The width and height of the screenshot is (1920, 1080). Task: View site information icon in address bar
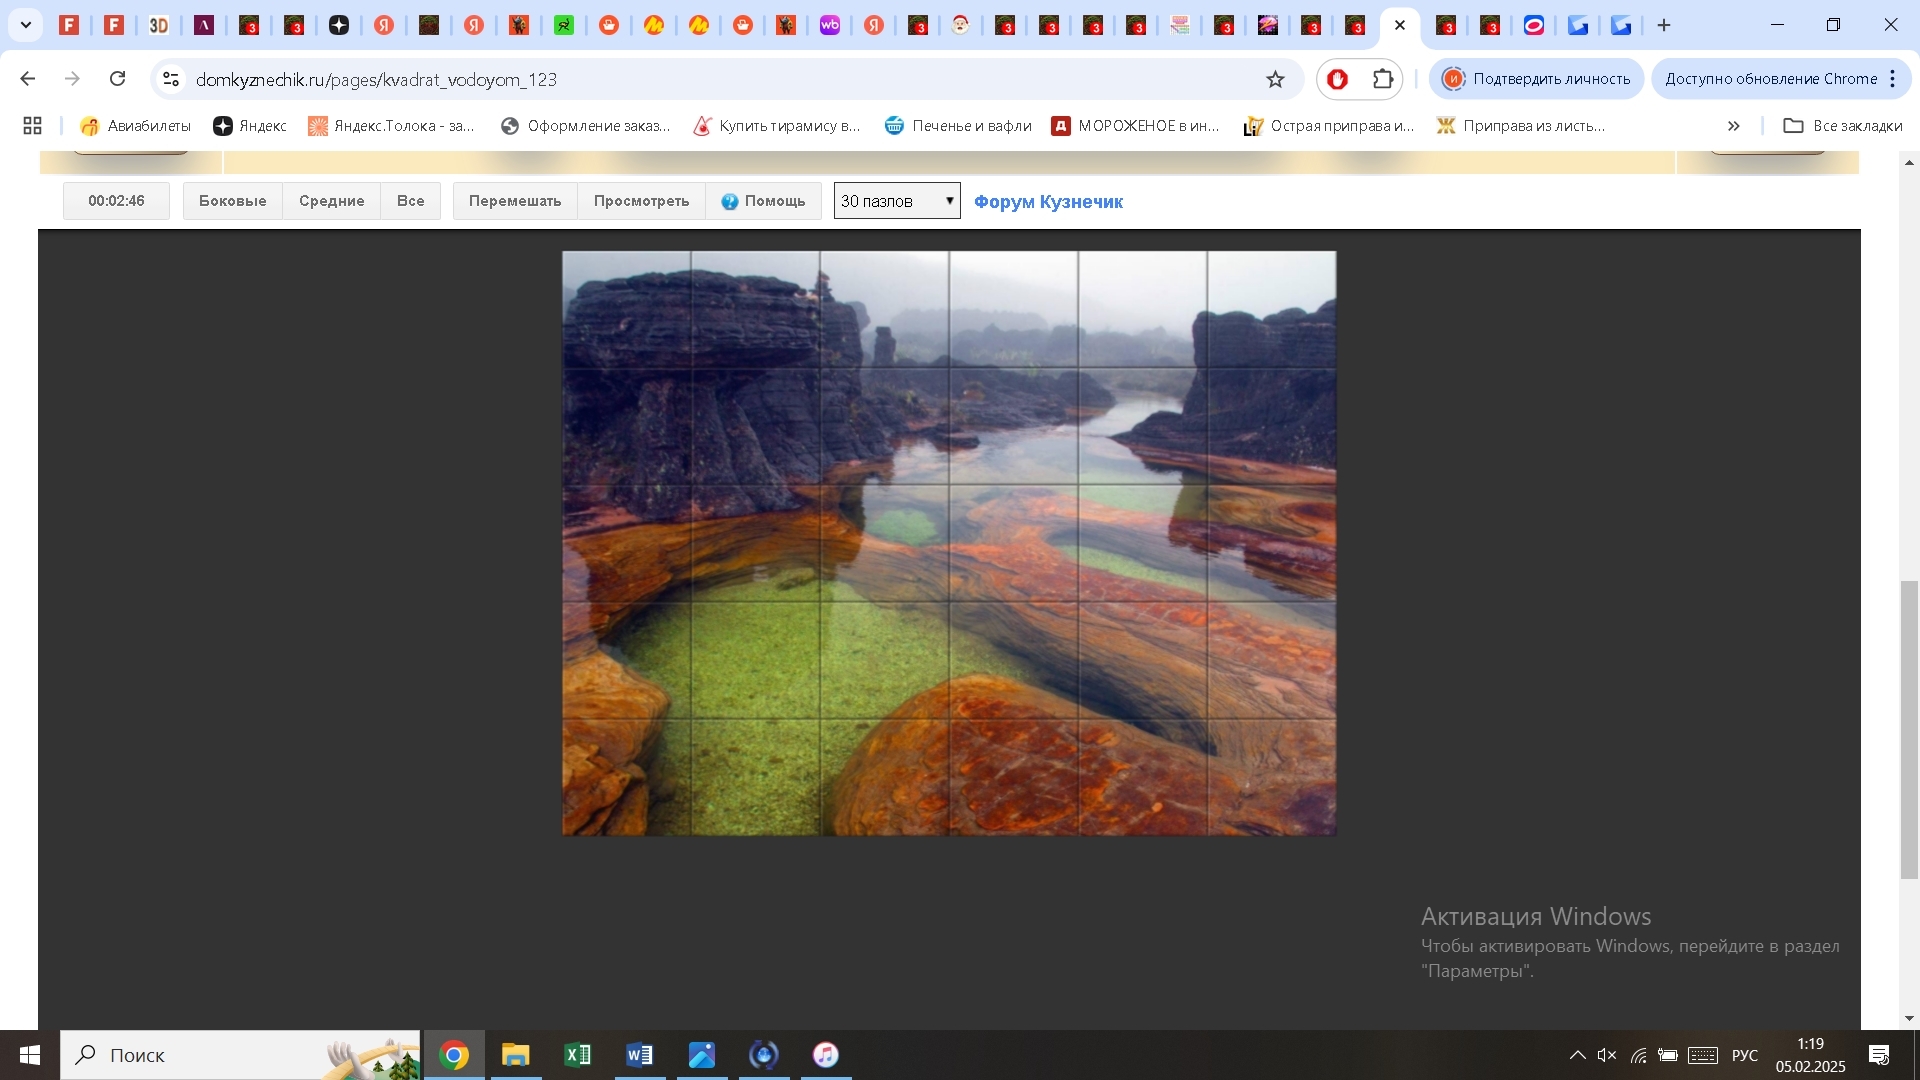[171, 79]
